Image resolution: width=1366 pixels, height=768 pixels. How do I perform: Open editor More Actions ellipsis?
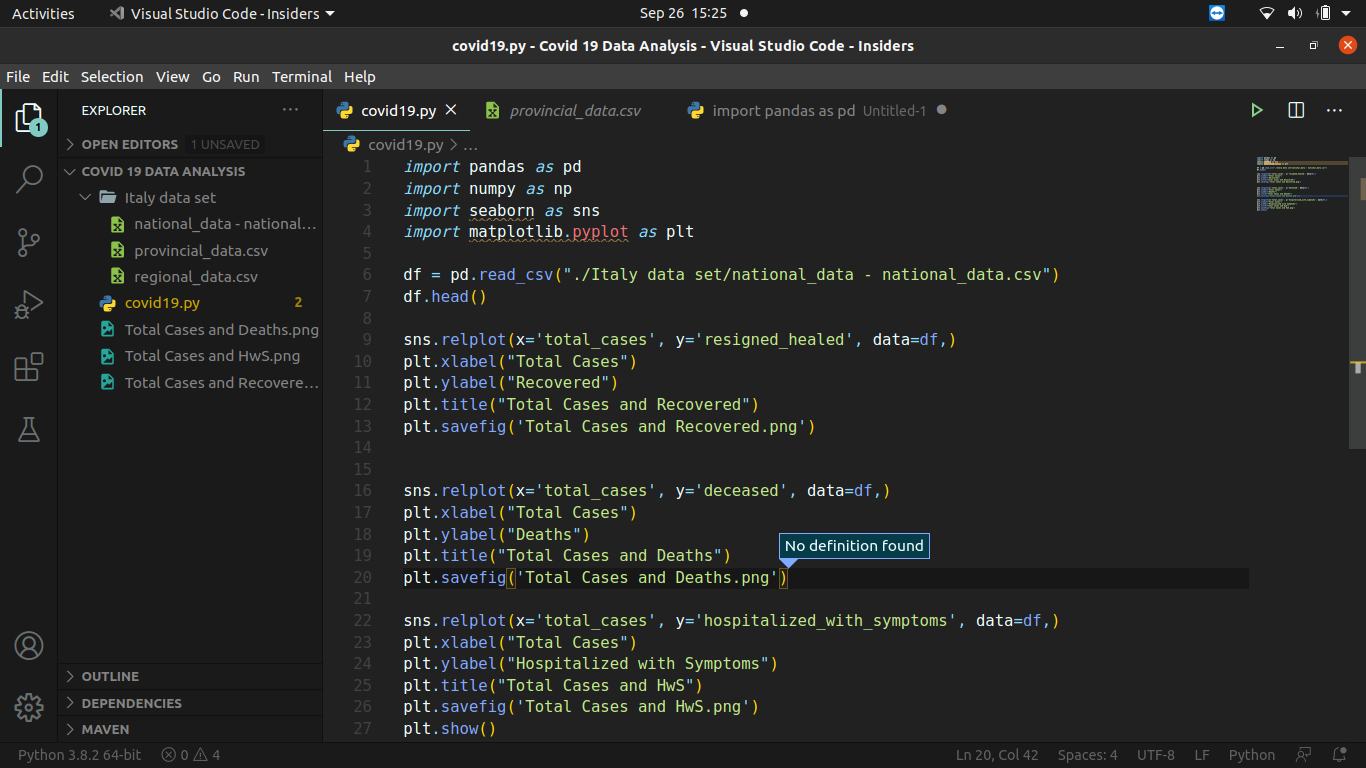click(x=1334, y=110)
